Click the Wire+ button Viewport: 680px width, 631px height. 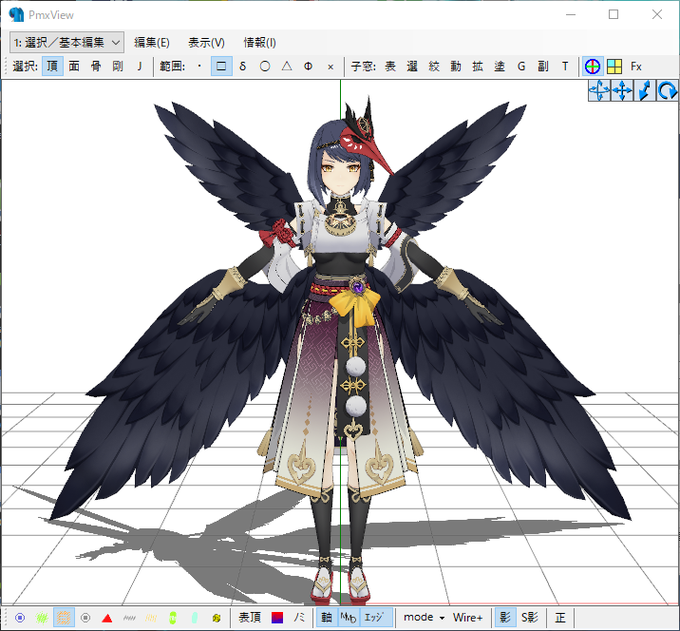468,618
